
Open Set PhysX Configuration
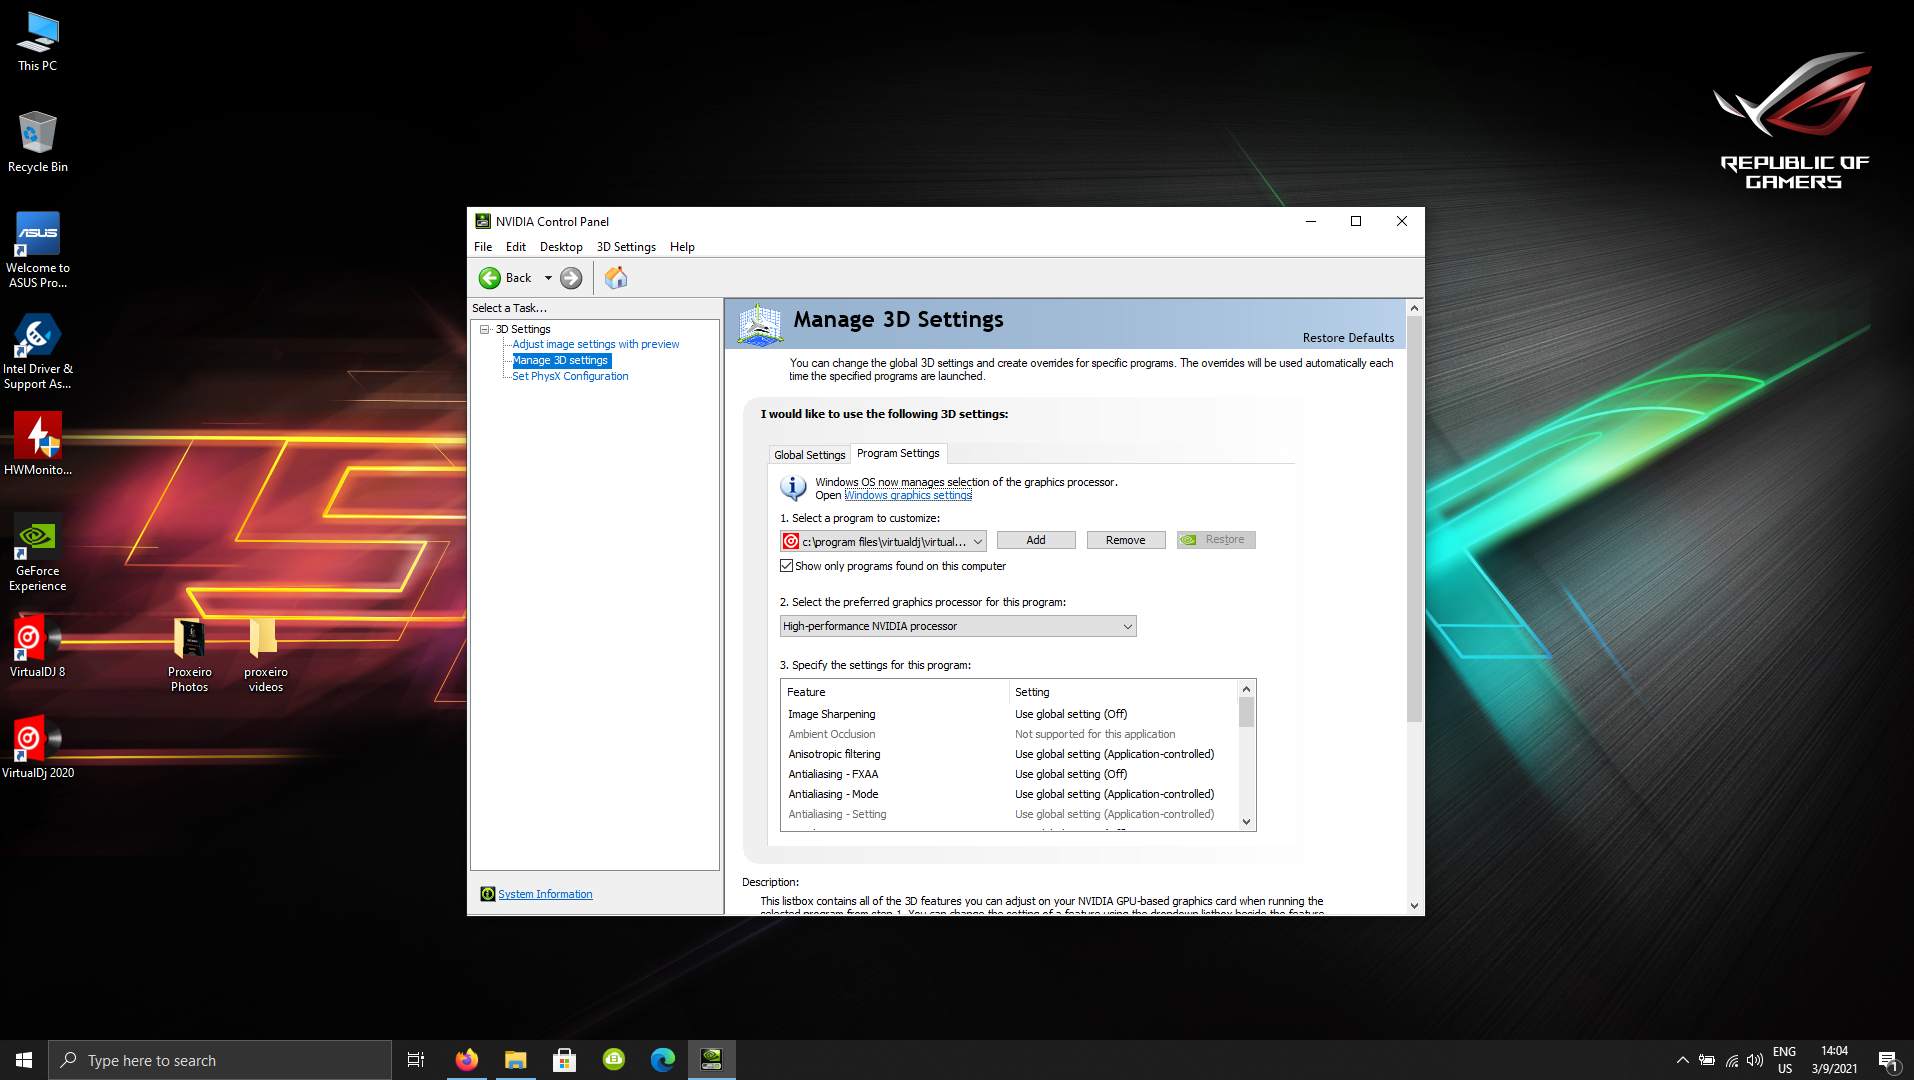click(570, 376)
